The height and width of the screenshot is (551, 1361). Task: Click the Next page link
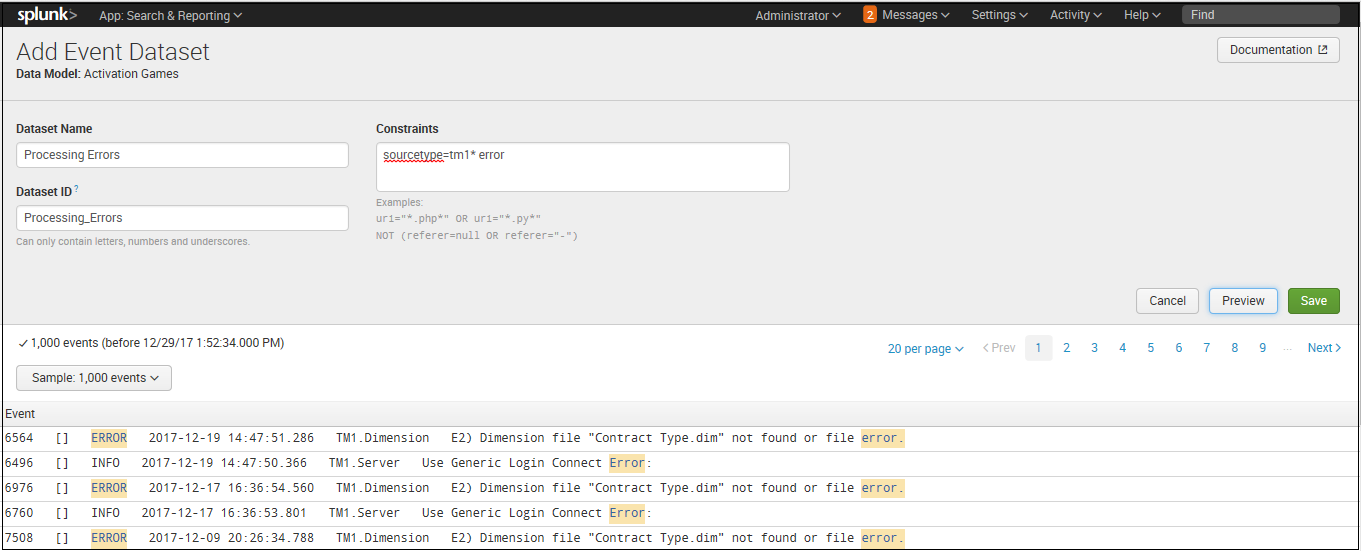[1324, 348]
